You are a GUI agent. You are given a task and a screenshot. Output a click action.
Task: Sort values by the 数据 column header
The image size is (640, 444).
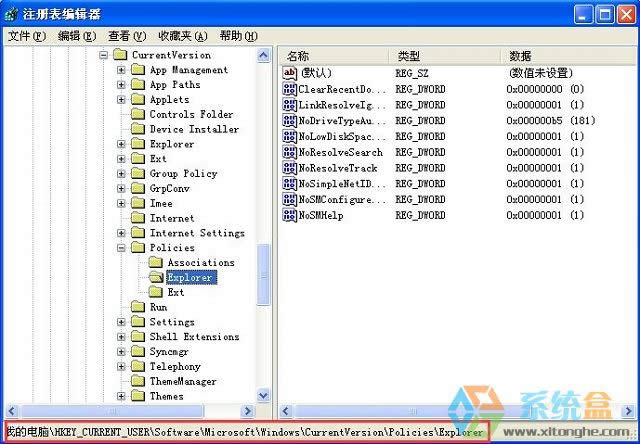point(568,56)
